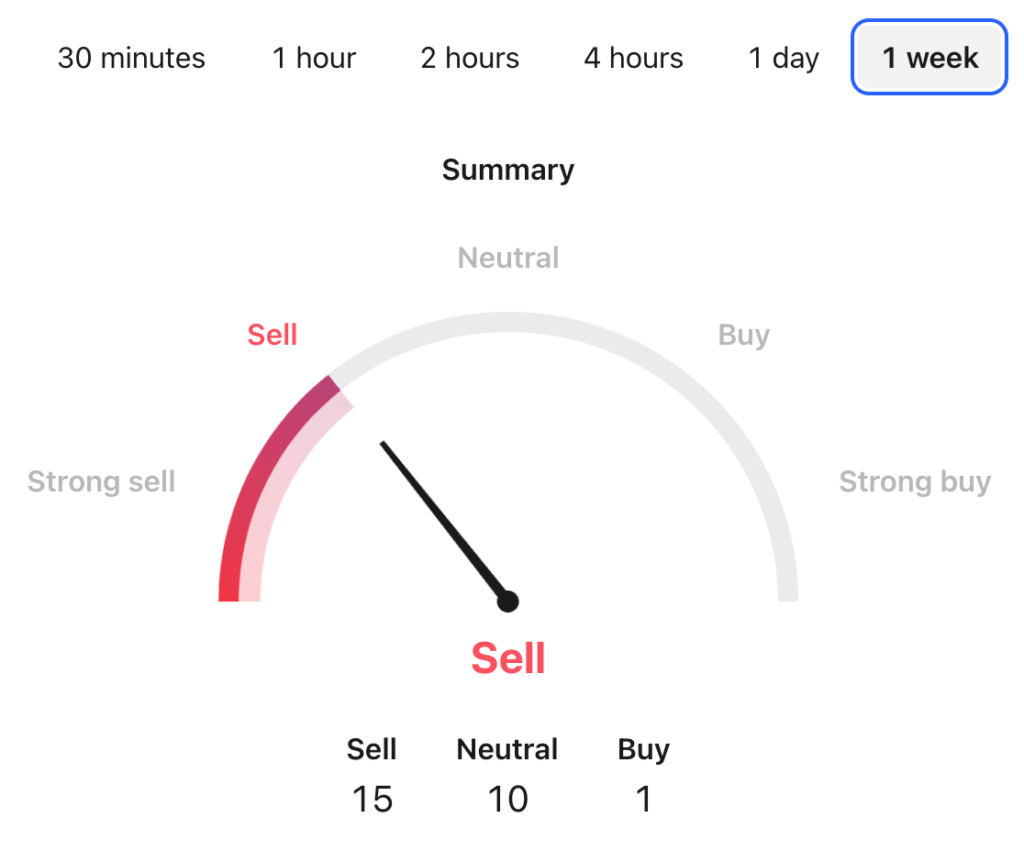
Task: Click the Sell count showing 15
Action: tap(372, 799)
